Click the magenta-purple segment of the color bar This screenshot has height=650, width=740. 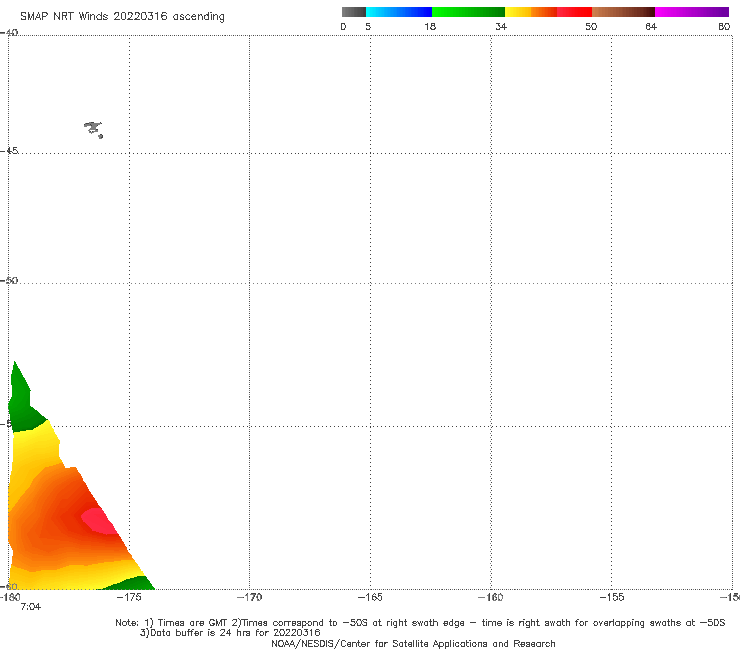(x=692, y=12)
